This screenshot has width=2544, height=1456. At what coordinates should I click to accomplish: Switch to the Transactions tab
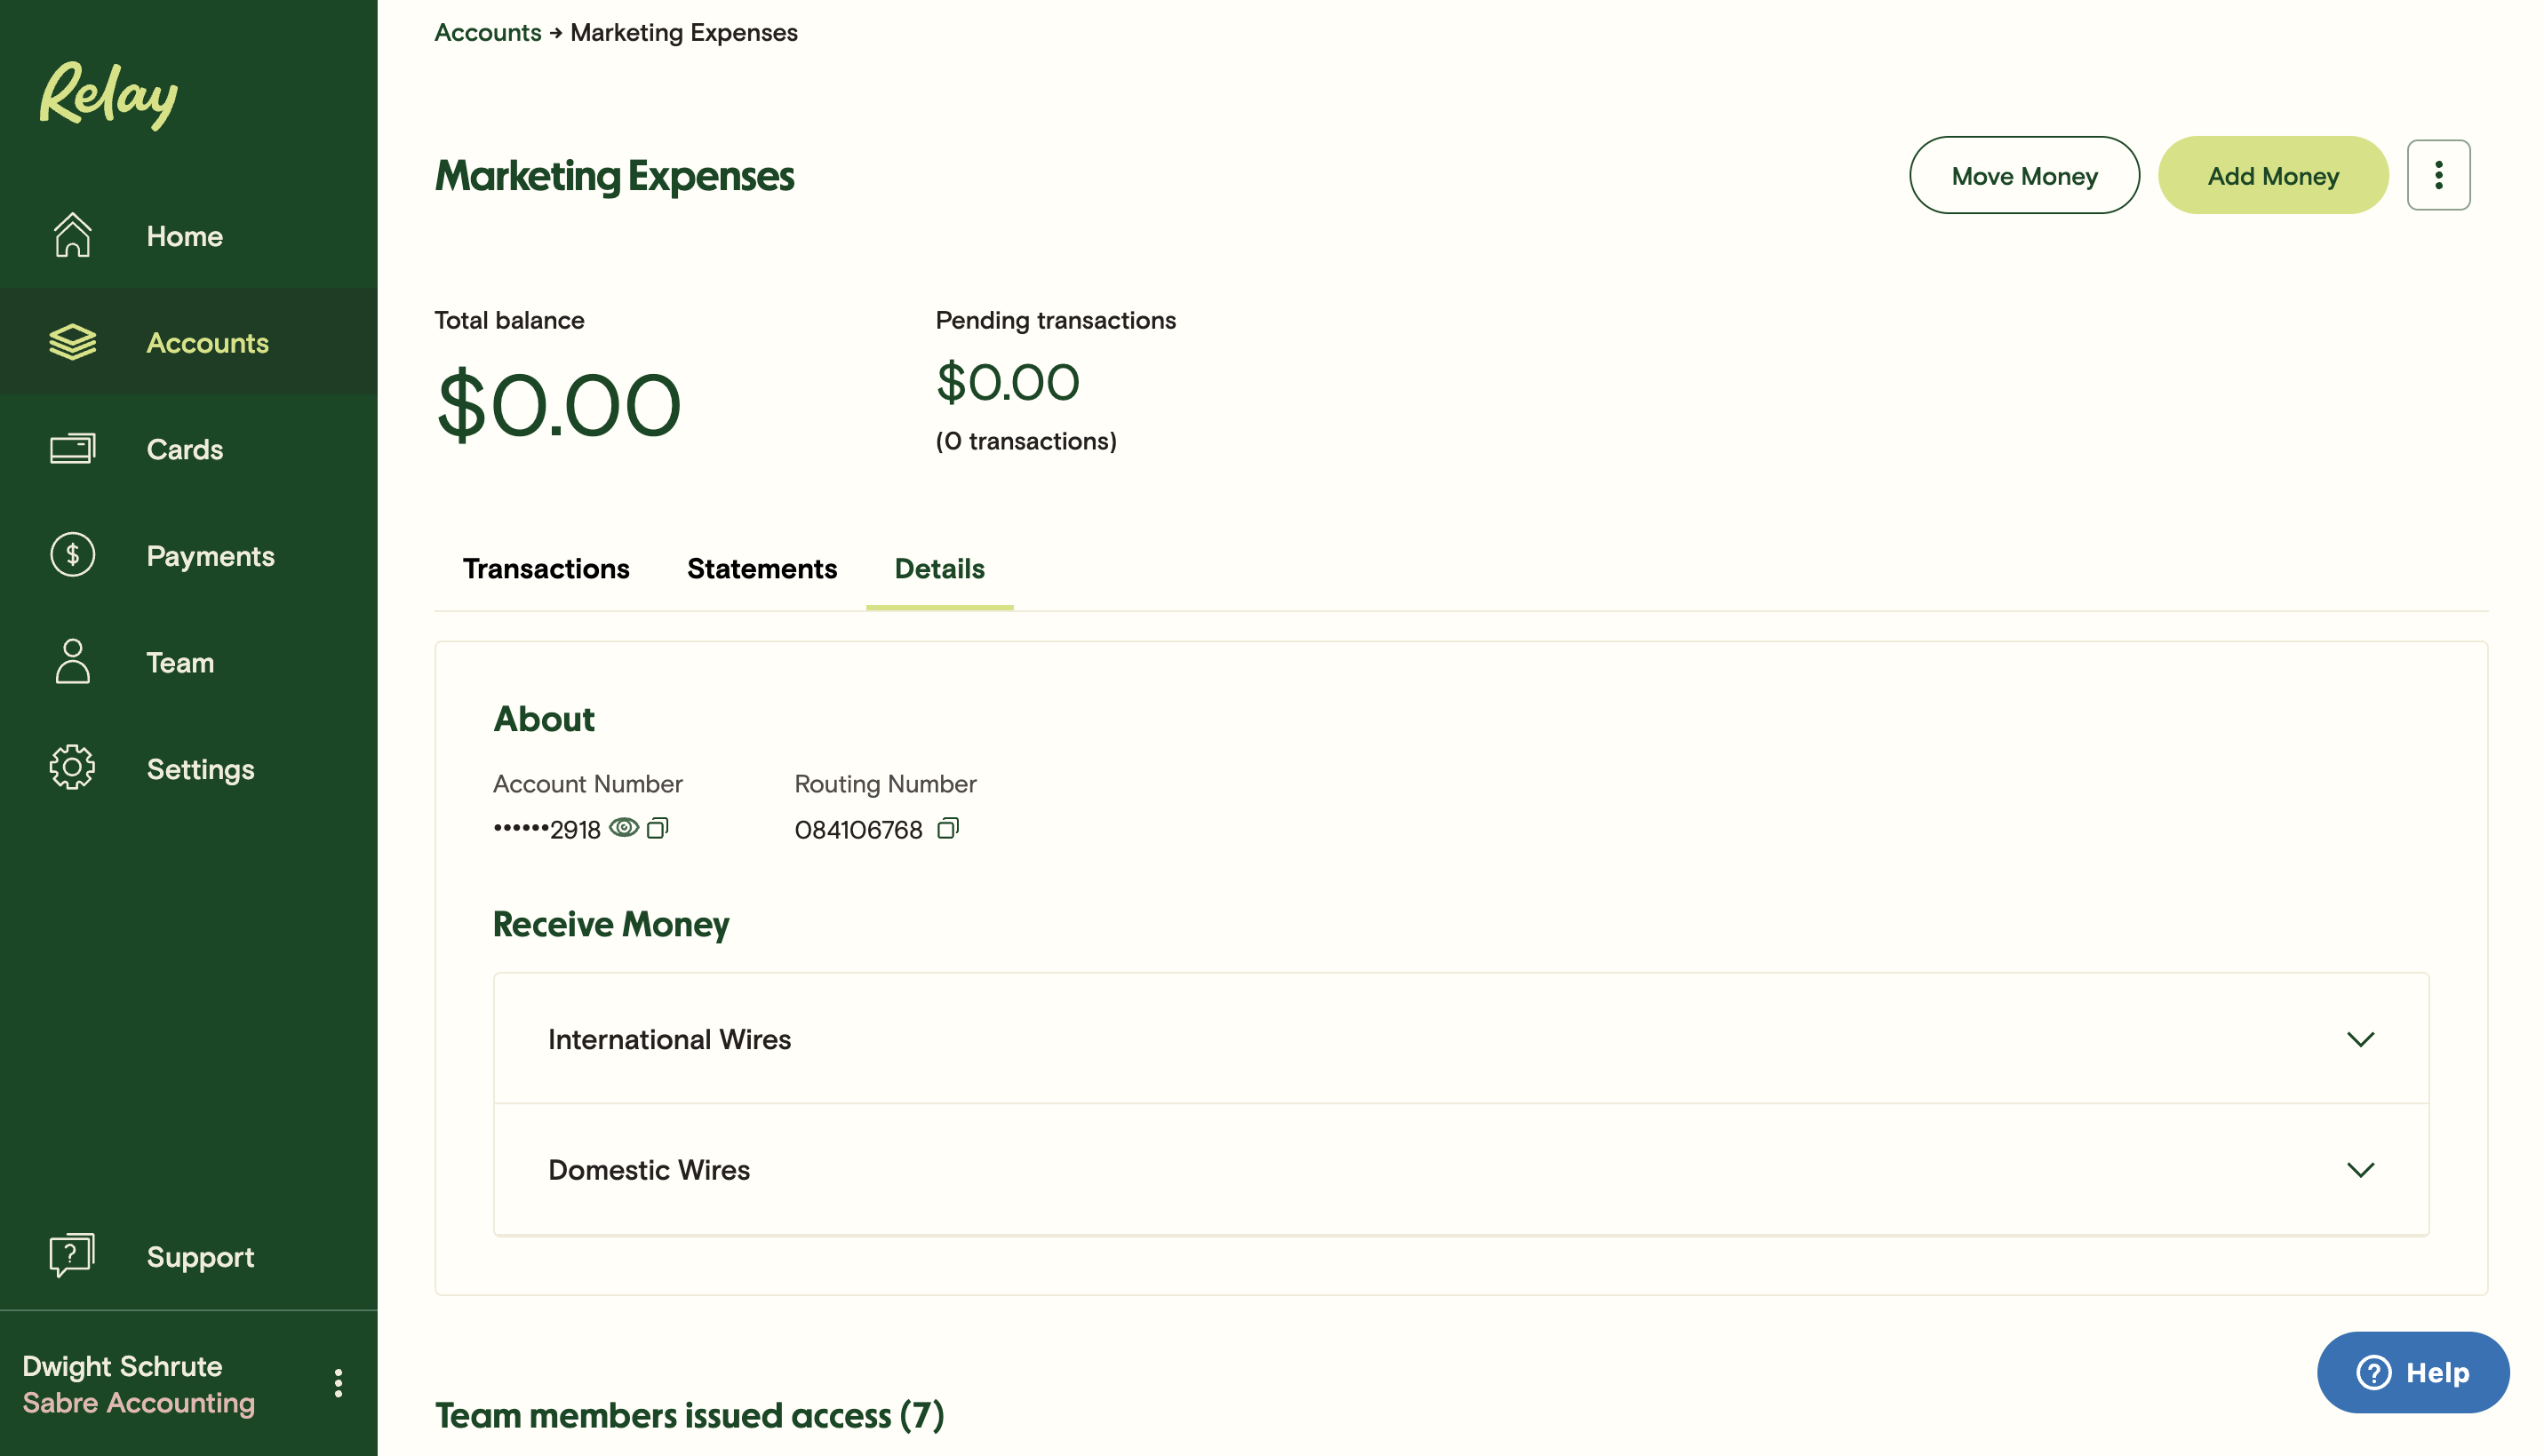click(546, 568)
